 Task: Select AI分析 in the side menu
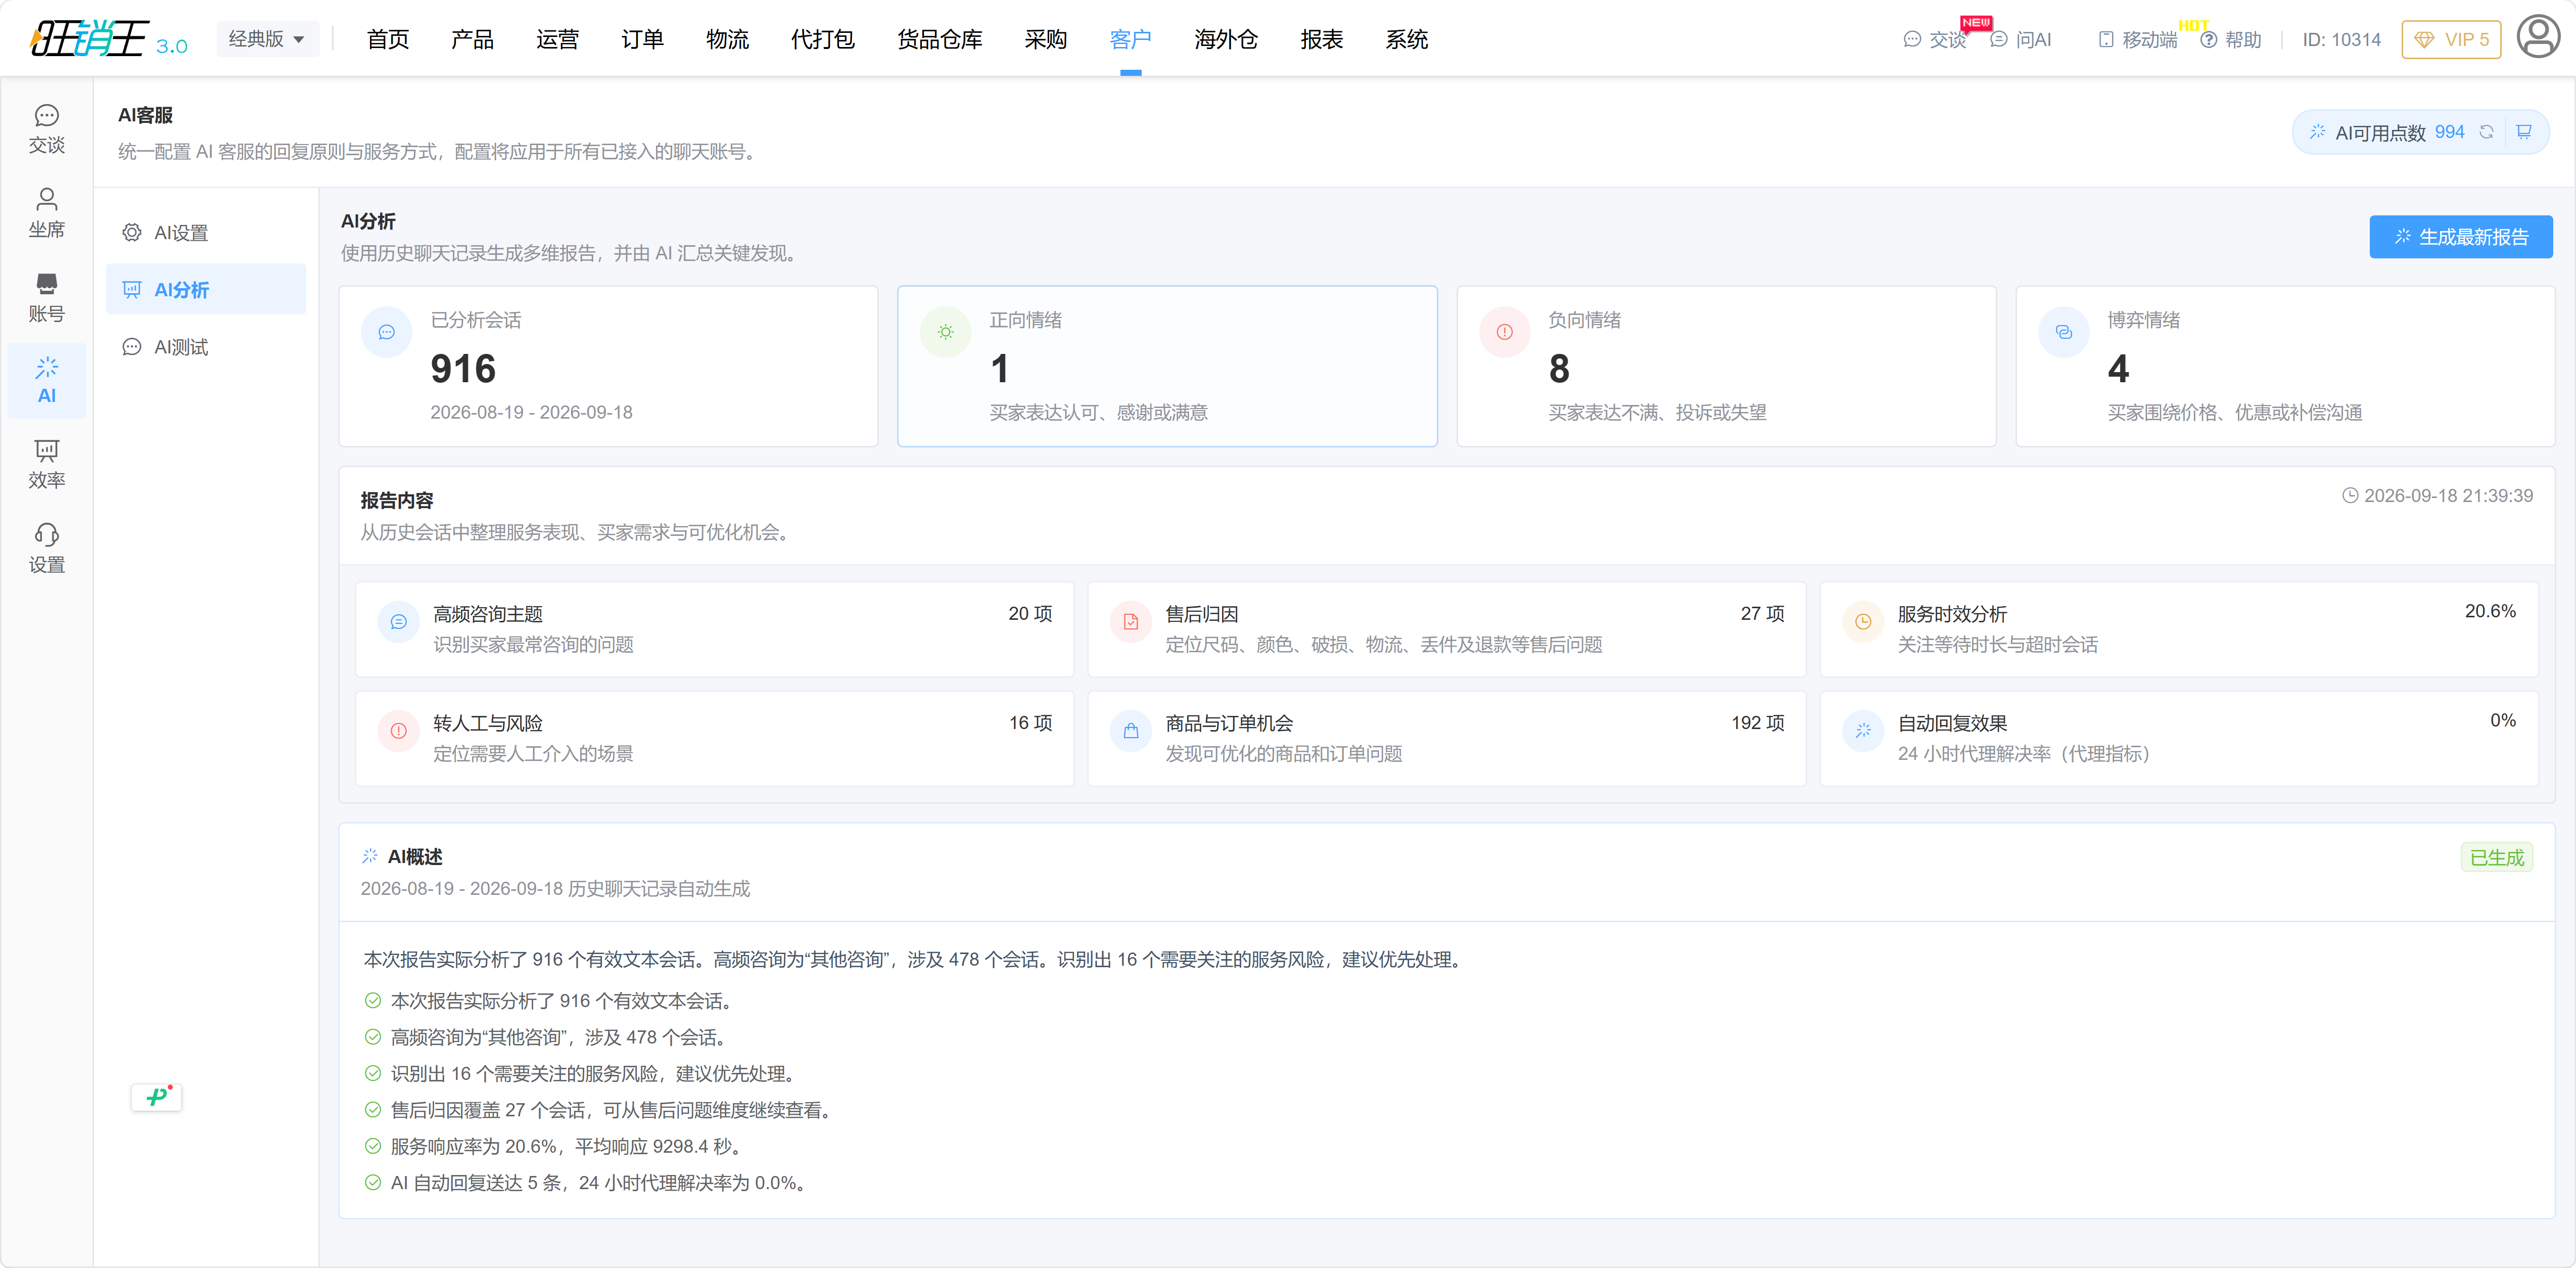point(206,289)
